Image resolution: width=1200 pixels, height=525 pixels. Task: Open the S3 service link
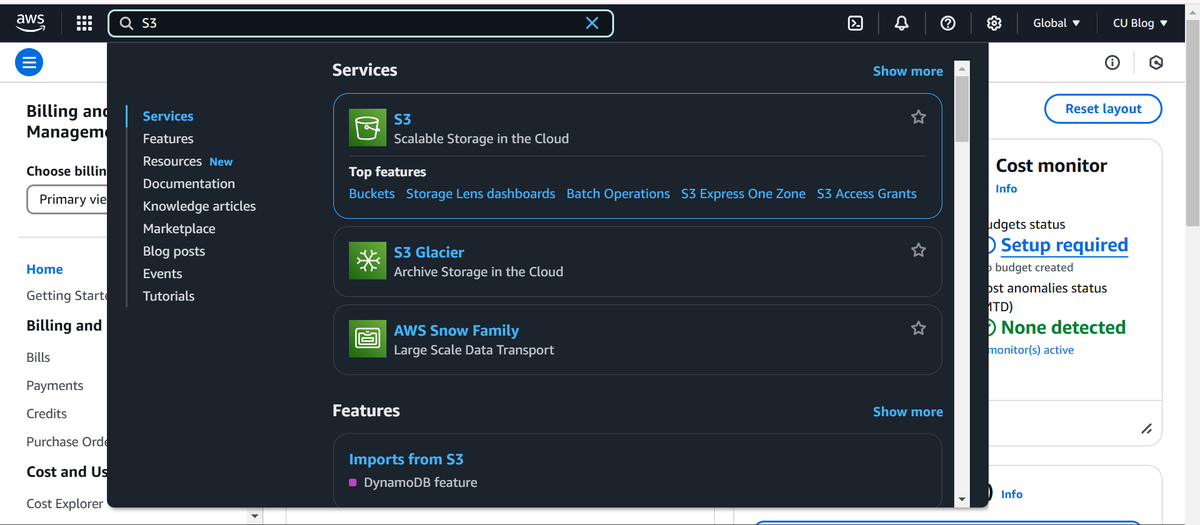coord(402,119)
